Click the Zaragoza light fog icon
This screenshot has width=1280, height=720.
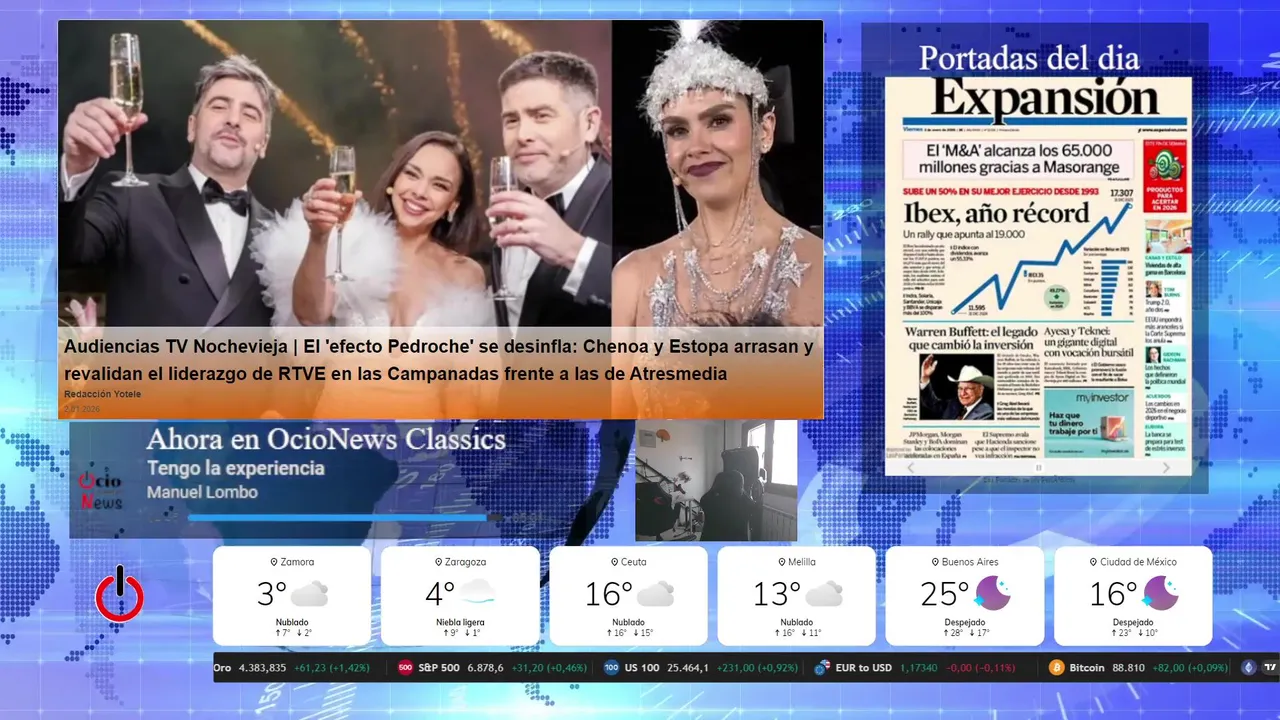point(478,592)
